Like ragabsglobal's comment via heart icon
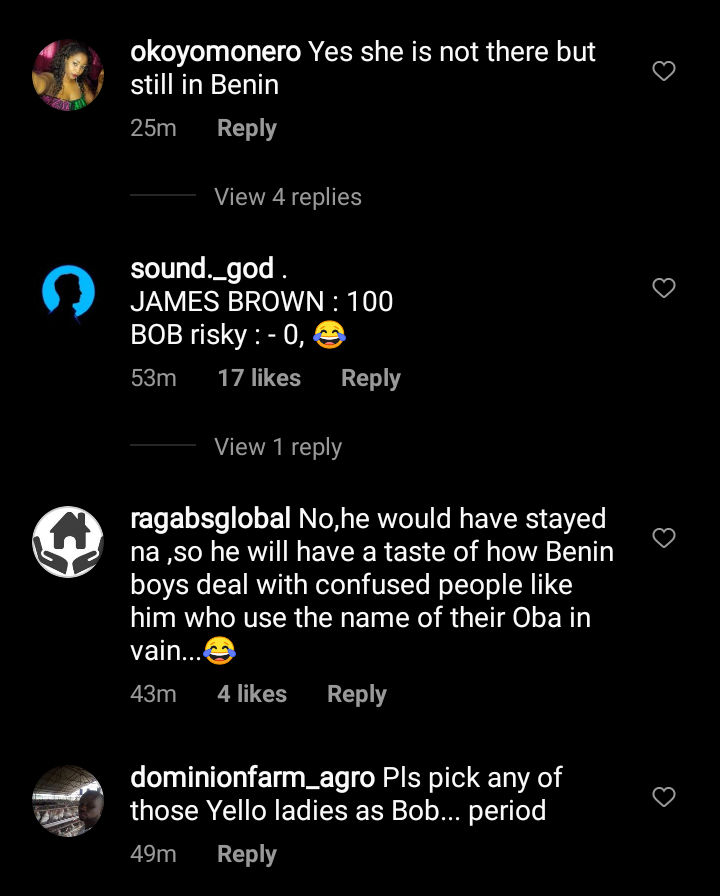Screen dimensions: 720x896 [664, 538]
